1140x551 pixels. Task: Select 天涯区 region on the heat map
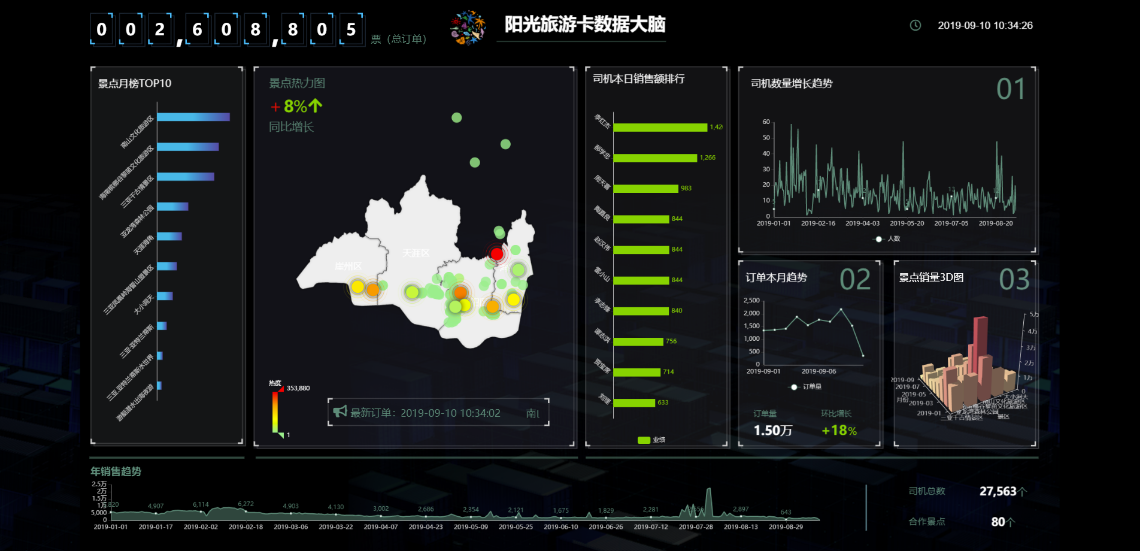pyautogui.click(x=416, y=253)
